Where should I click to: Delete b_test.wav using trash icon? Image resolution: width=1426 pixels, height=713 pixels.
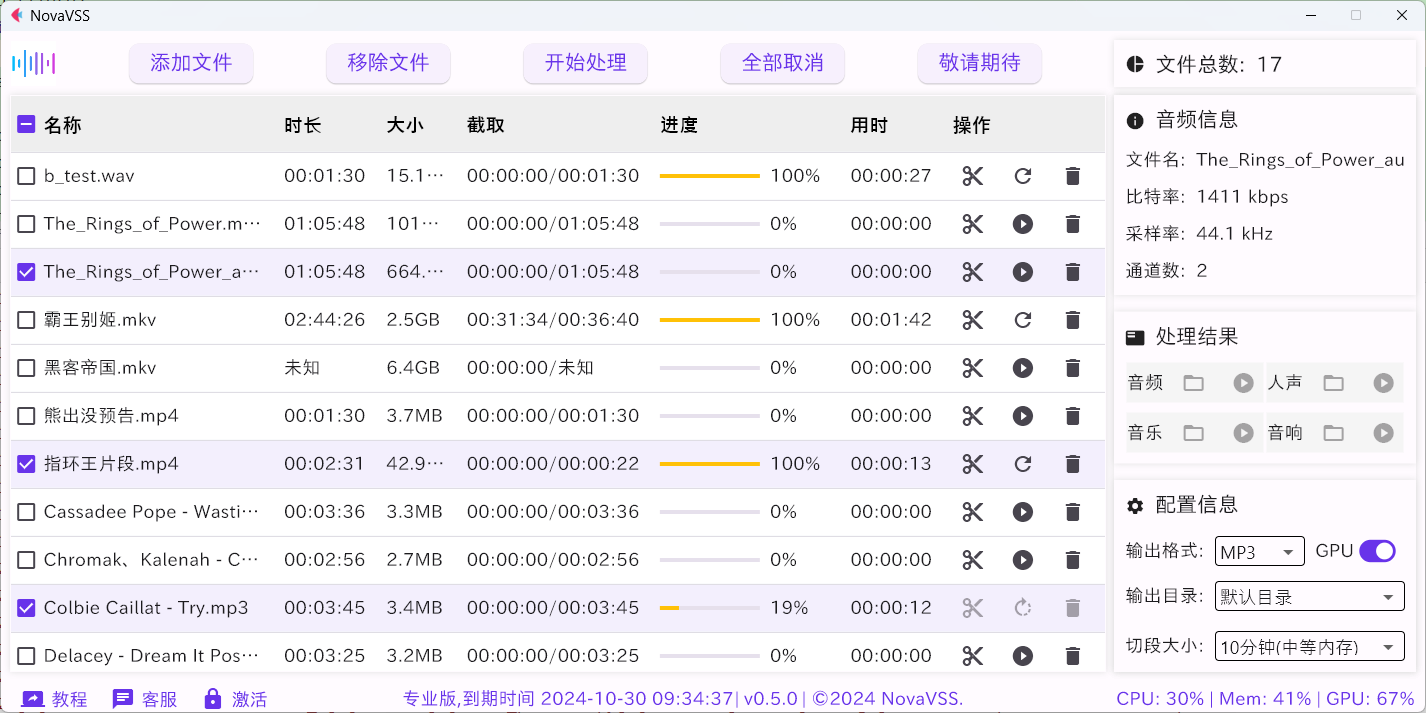1072,176
